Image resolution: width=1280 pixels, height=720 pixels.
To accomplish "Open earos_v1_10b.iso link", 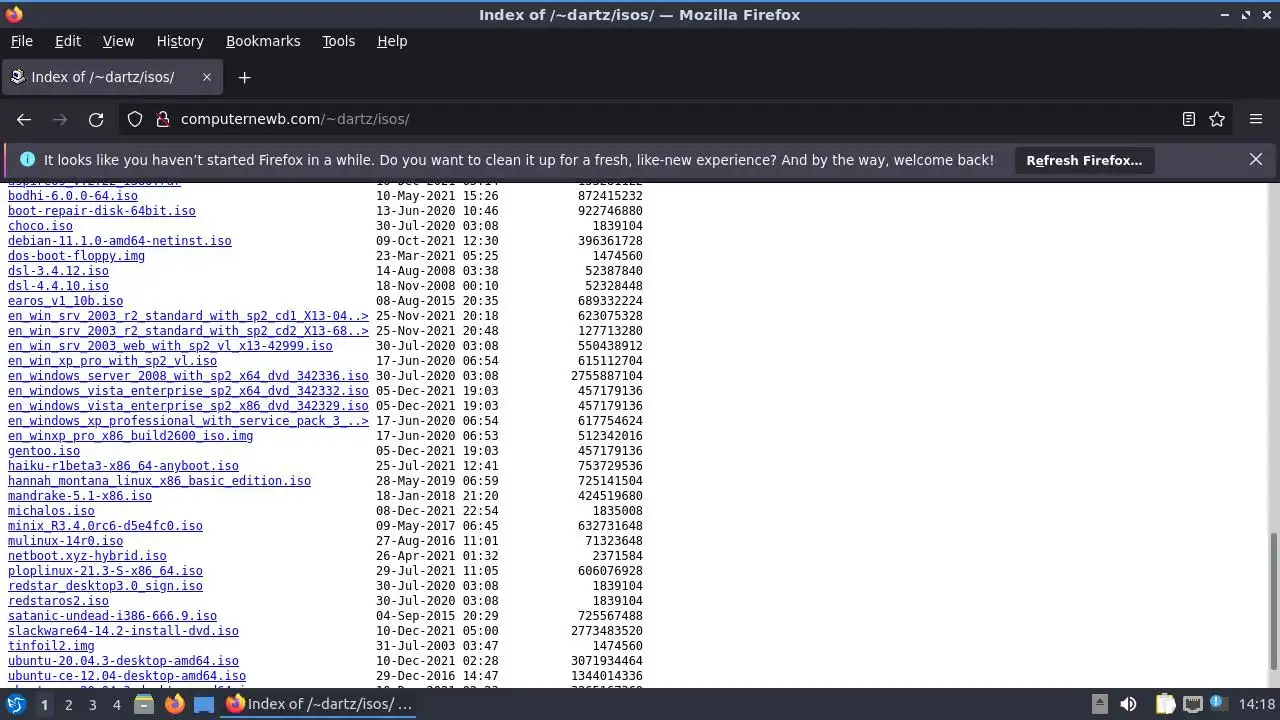I will click(66, 301).
